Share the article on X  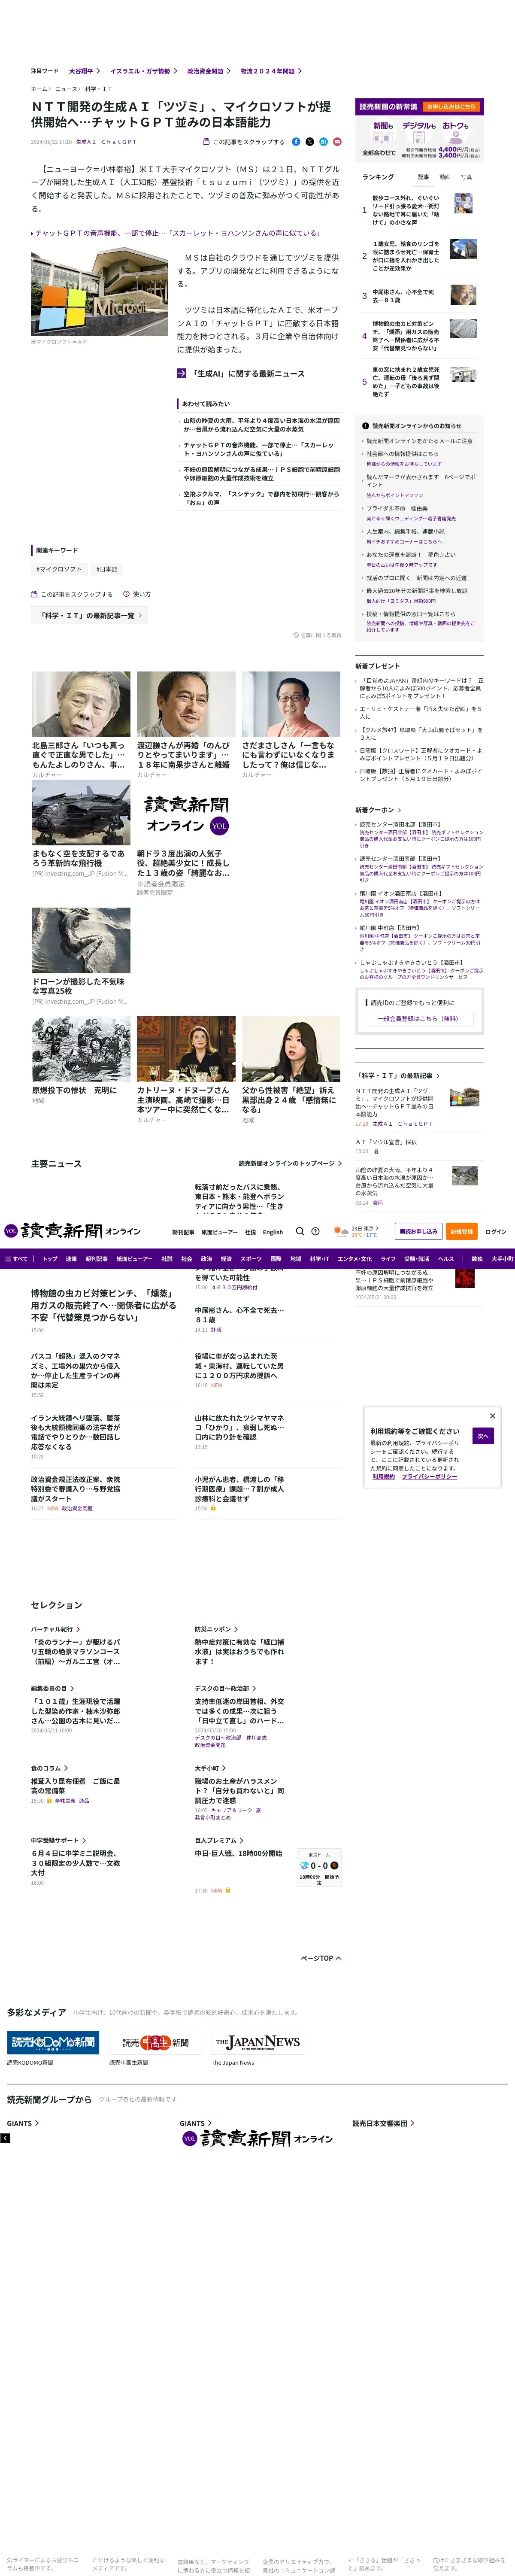310,142
